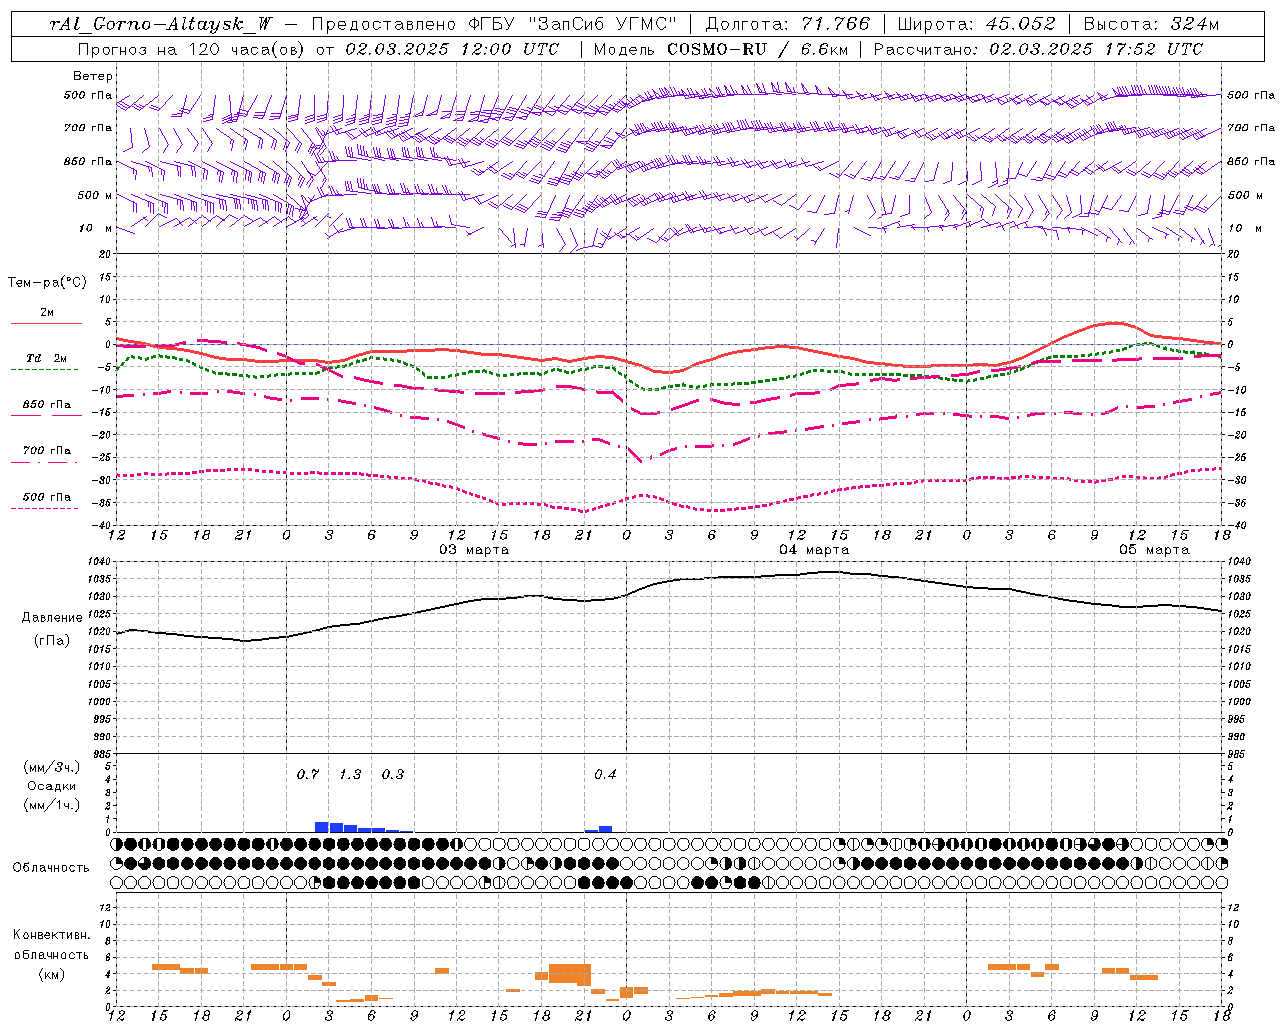
Task: Select the model label COSMO-RU / 6.6км
Action: point(757,49)
